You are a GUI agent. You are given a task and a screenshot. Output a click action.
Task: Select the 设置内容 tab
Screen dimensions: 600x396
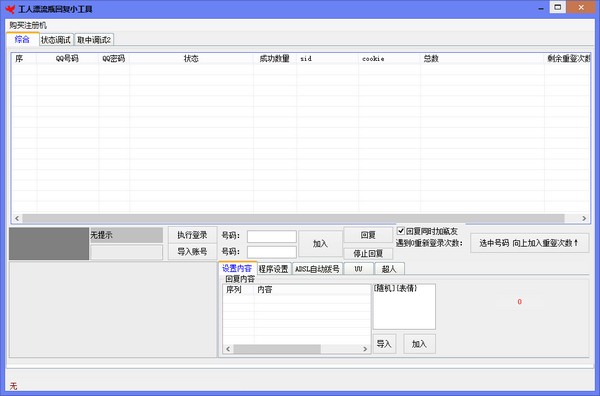coord(237,268)
